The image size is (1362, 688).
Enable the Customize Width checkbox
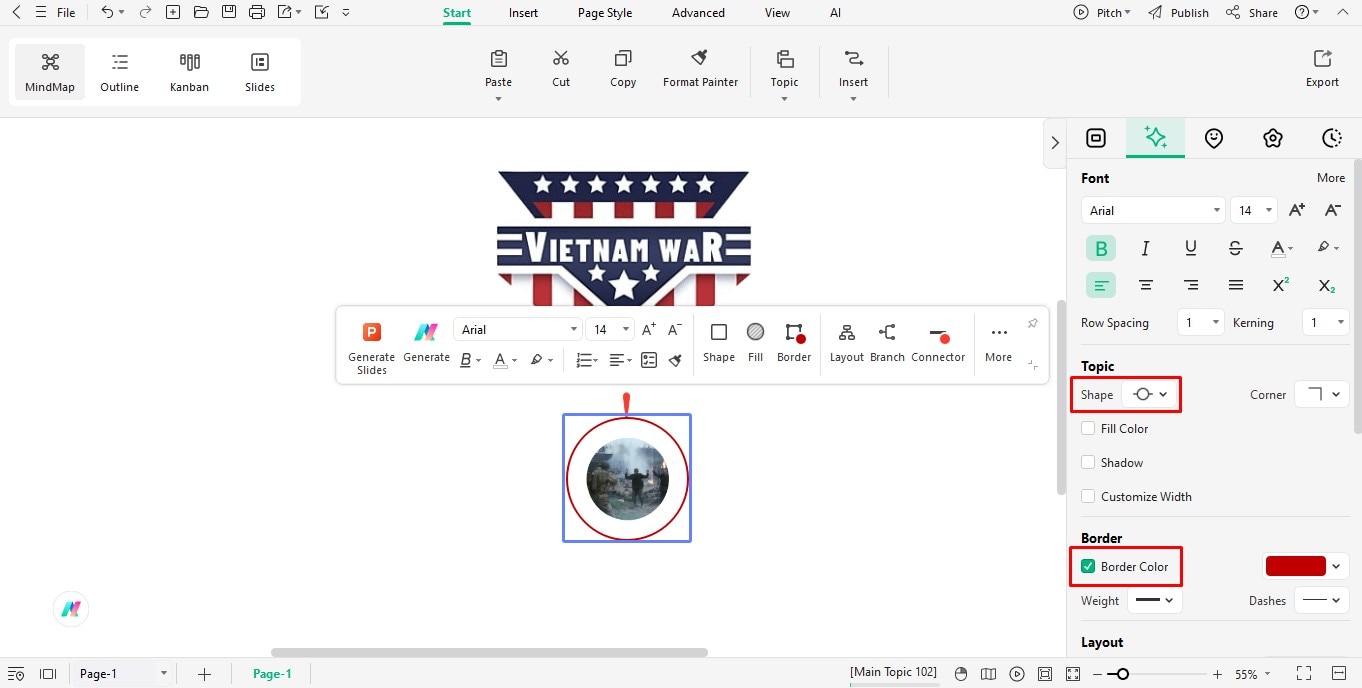1088,496
